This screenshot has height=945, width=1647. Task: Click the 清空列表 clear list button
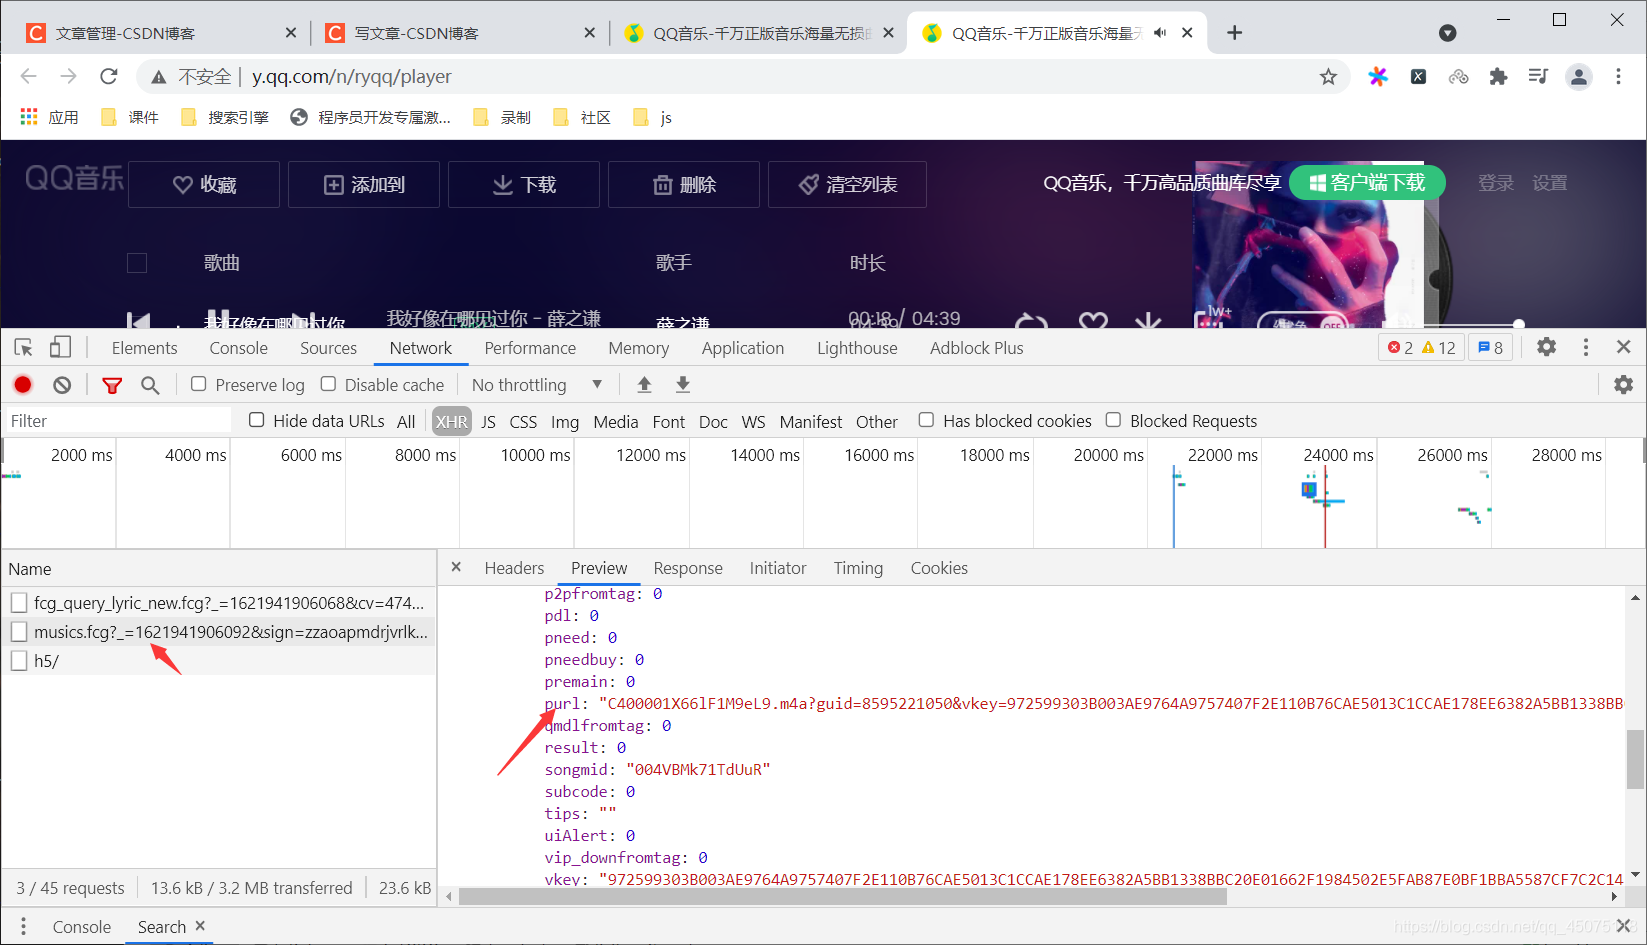coord(847,184)
